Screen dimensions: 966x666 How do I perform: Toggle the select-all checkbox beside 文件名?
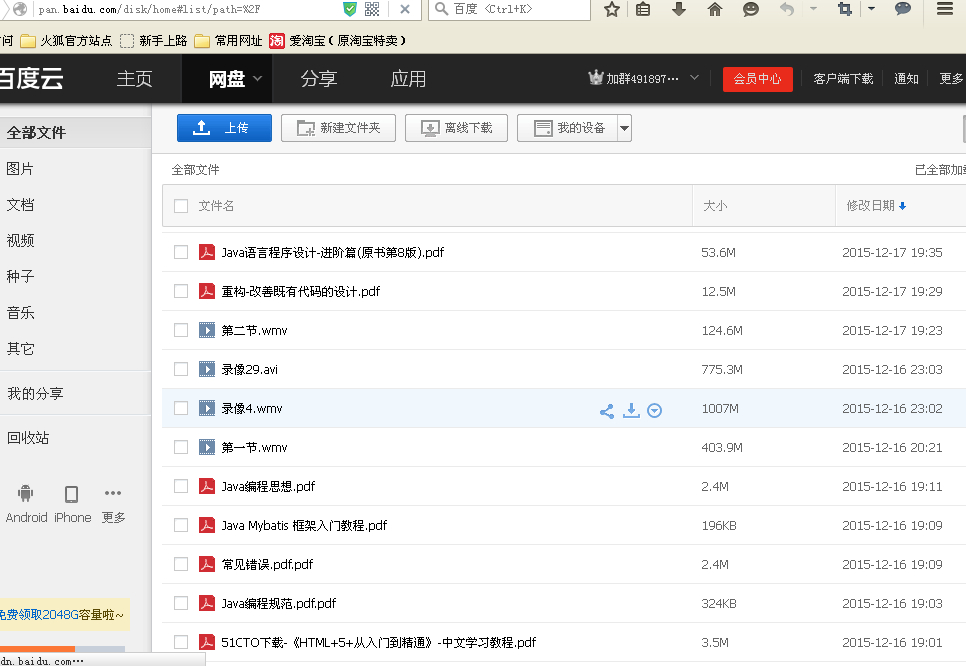181,206
